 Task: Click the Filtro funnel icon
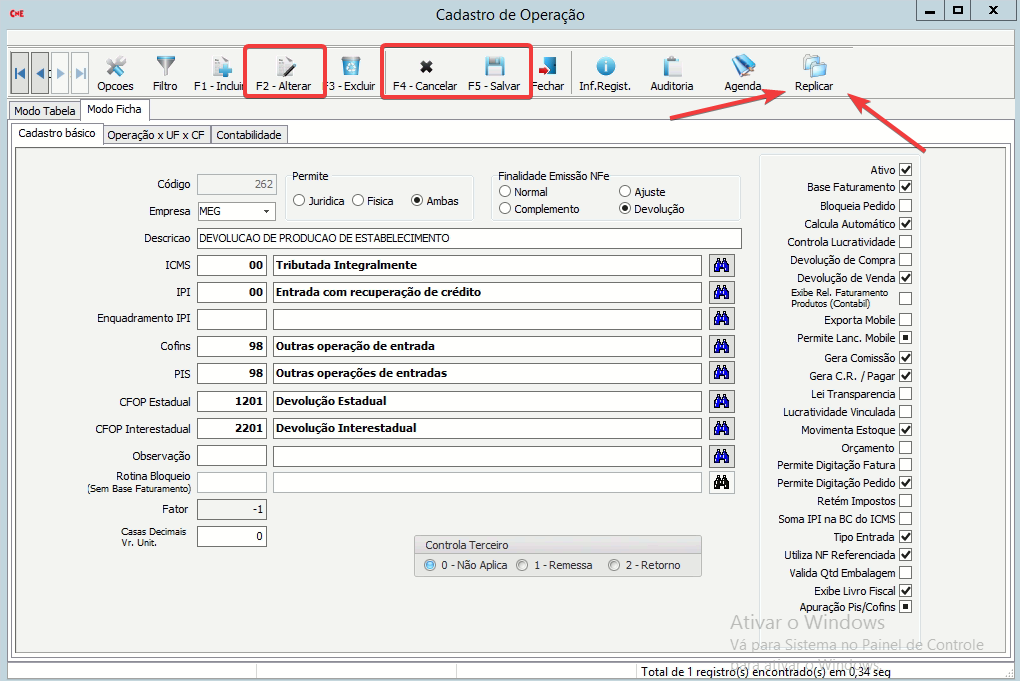pyautogui.click(x=165, y=74)
